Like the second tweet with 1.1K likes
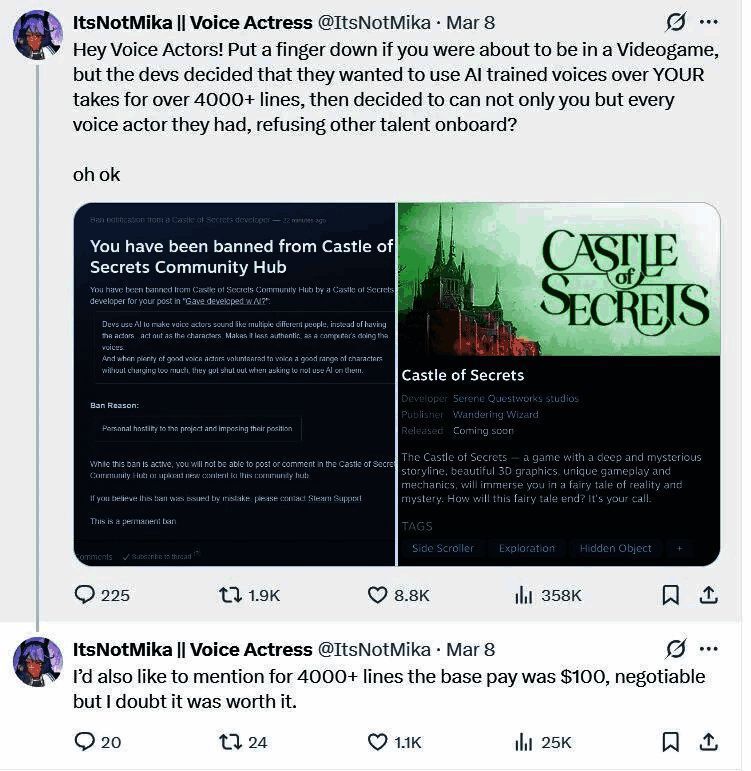 pyautogui.click(x=378, y=742)
